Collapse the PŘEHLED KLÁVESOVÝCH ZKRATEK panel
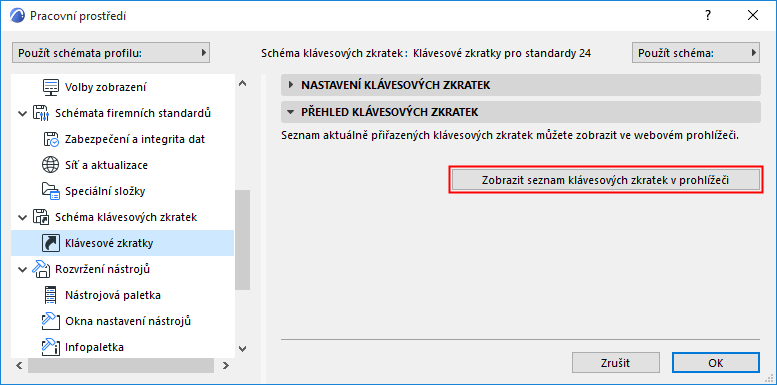 [x=291, y=112]
